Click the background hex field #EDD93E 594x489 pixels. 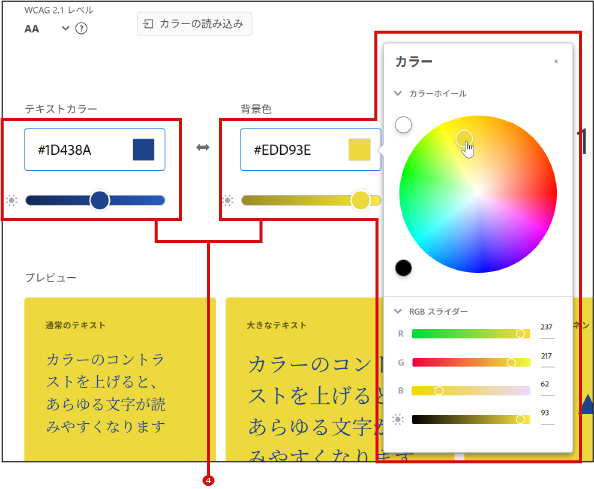(310, 150)
